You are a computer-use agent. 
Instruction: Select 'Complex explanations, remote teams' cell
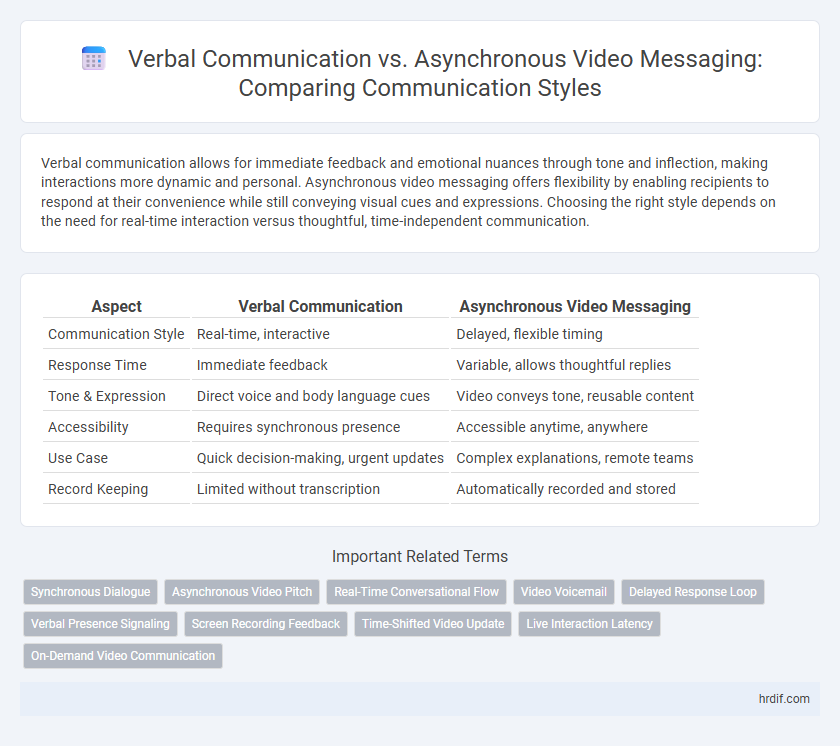[575, 458]
